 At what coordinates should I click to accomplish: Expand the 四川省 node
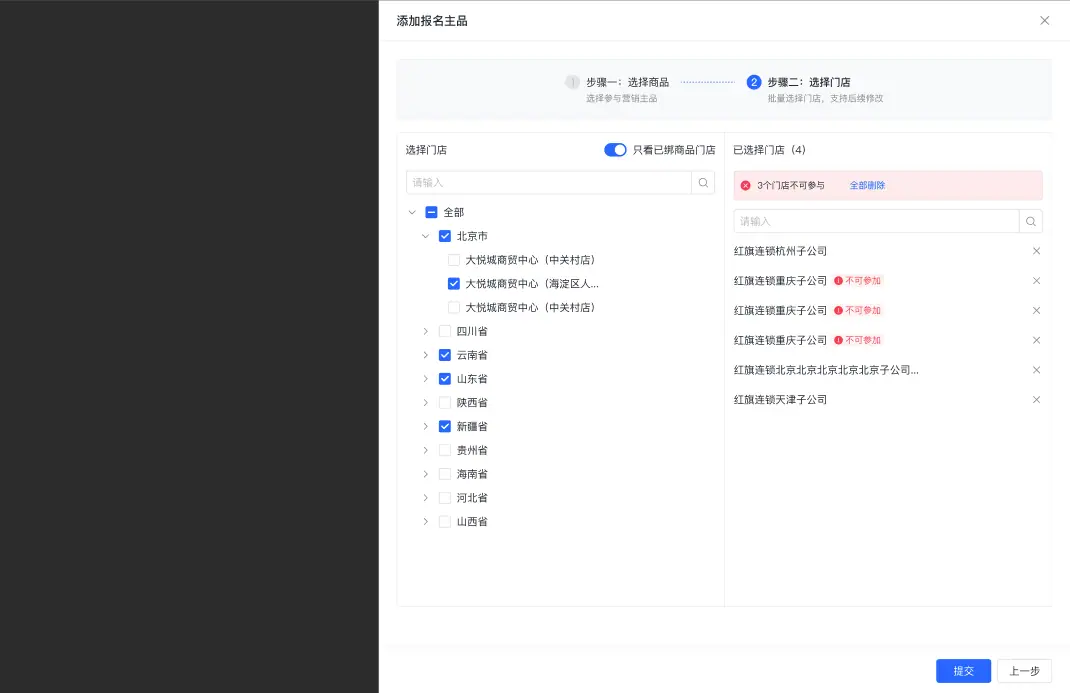426,331
